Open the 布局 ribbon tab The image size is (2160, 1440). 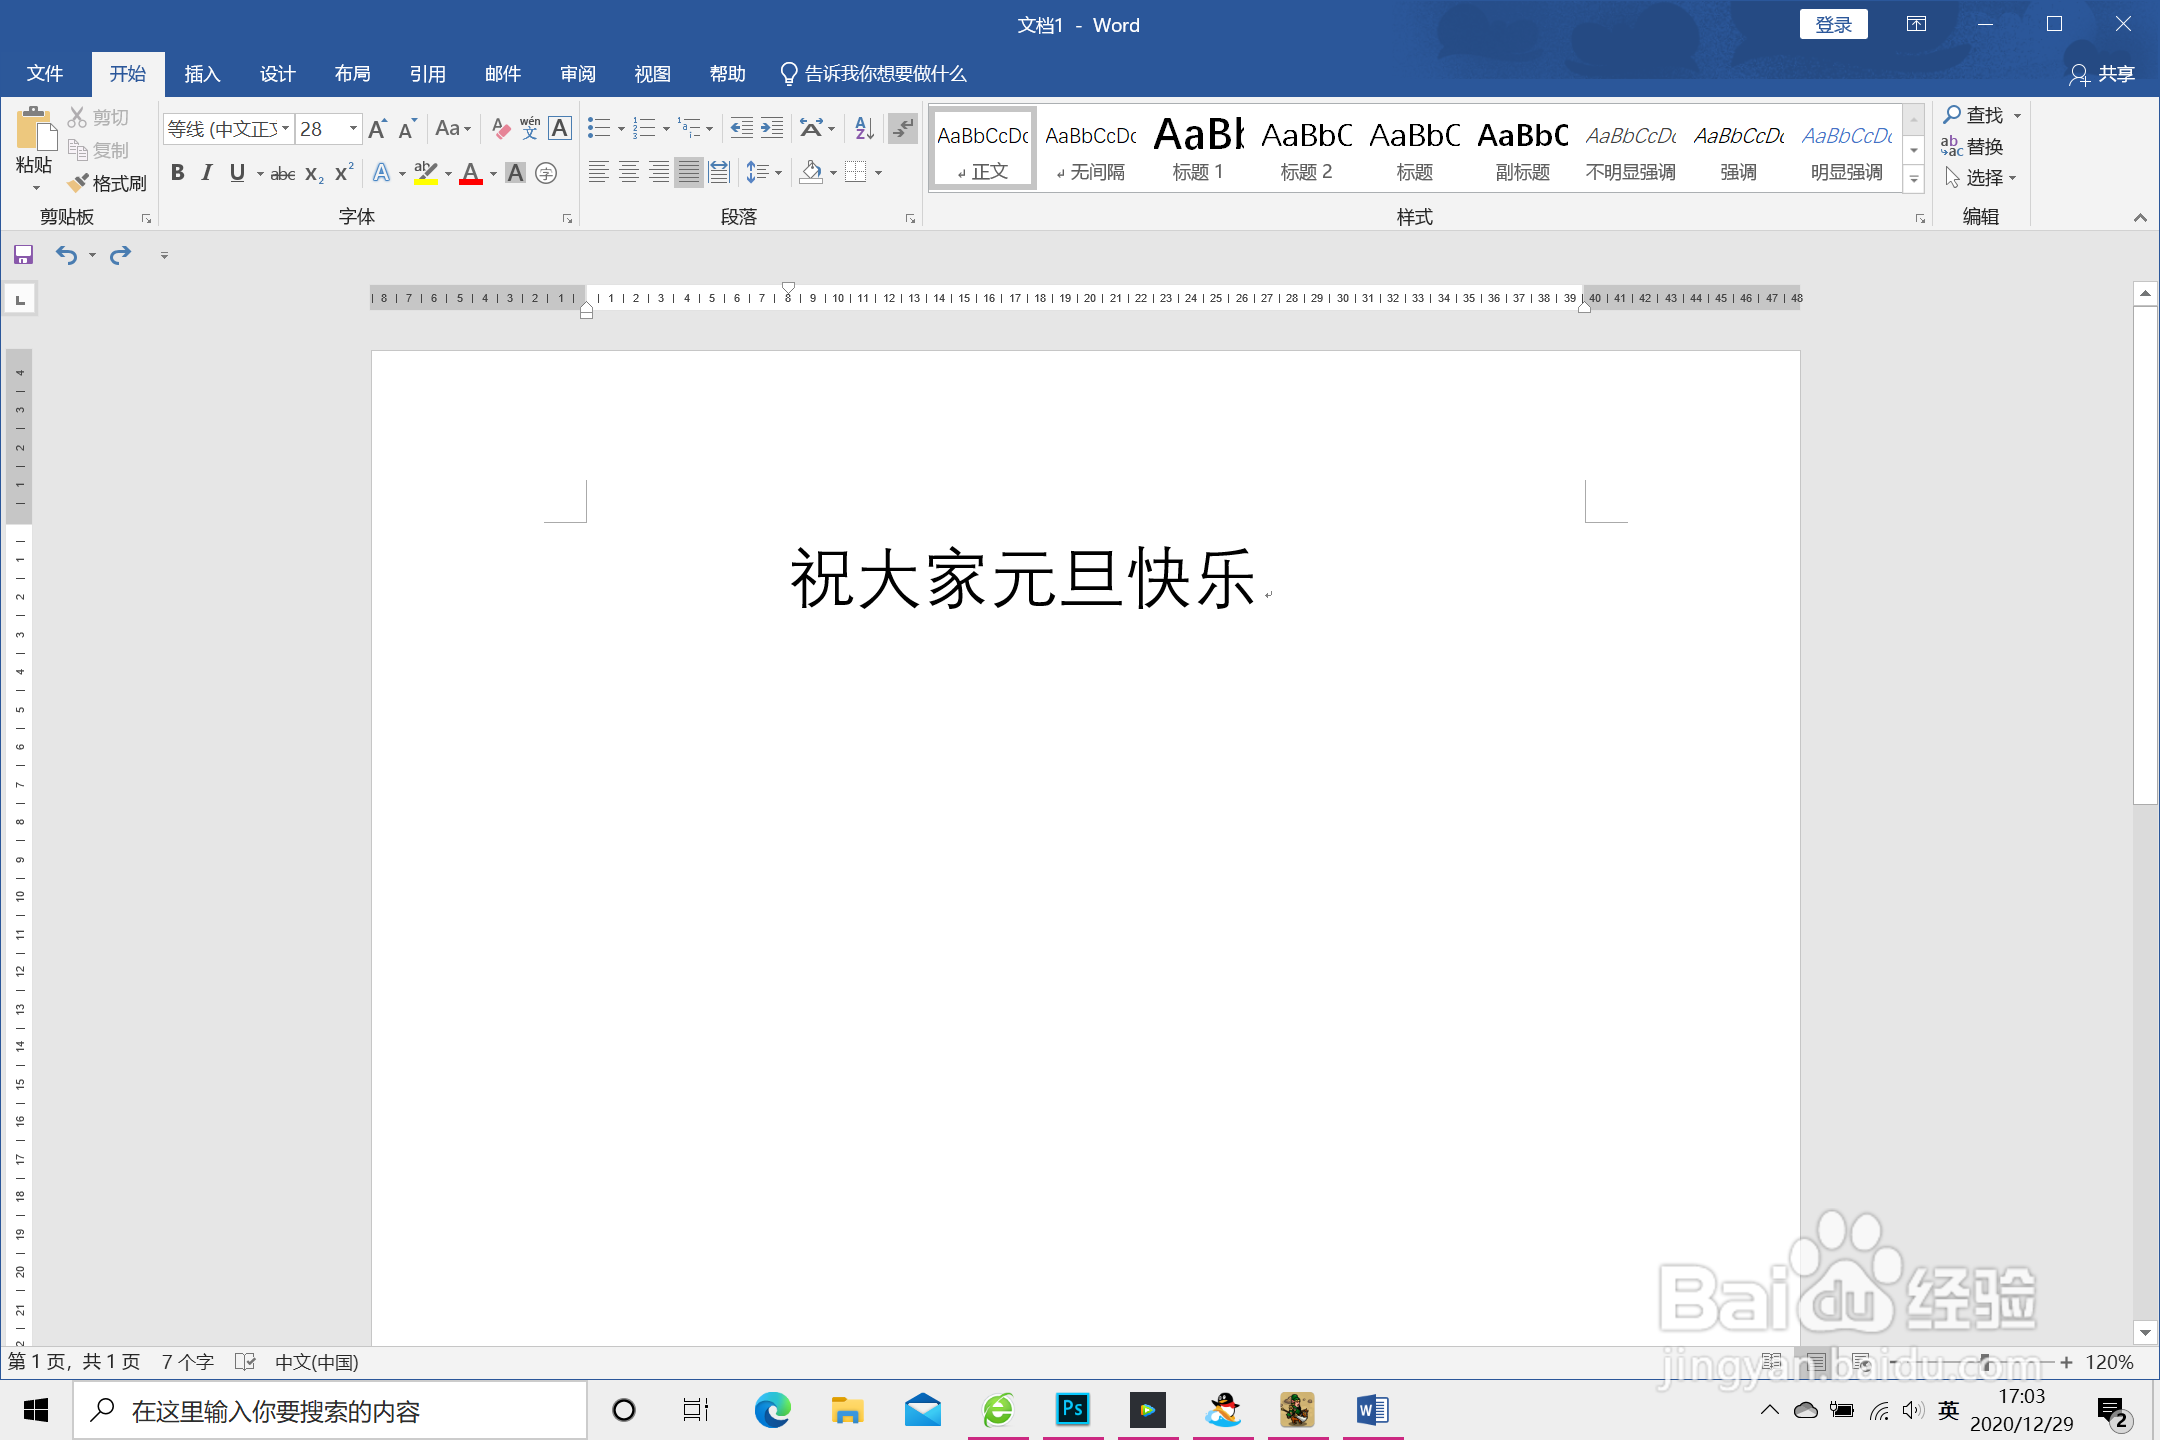click(352, 74)
